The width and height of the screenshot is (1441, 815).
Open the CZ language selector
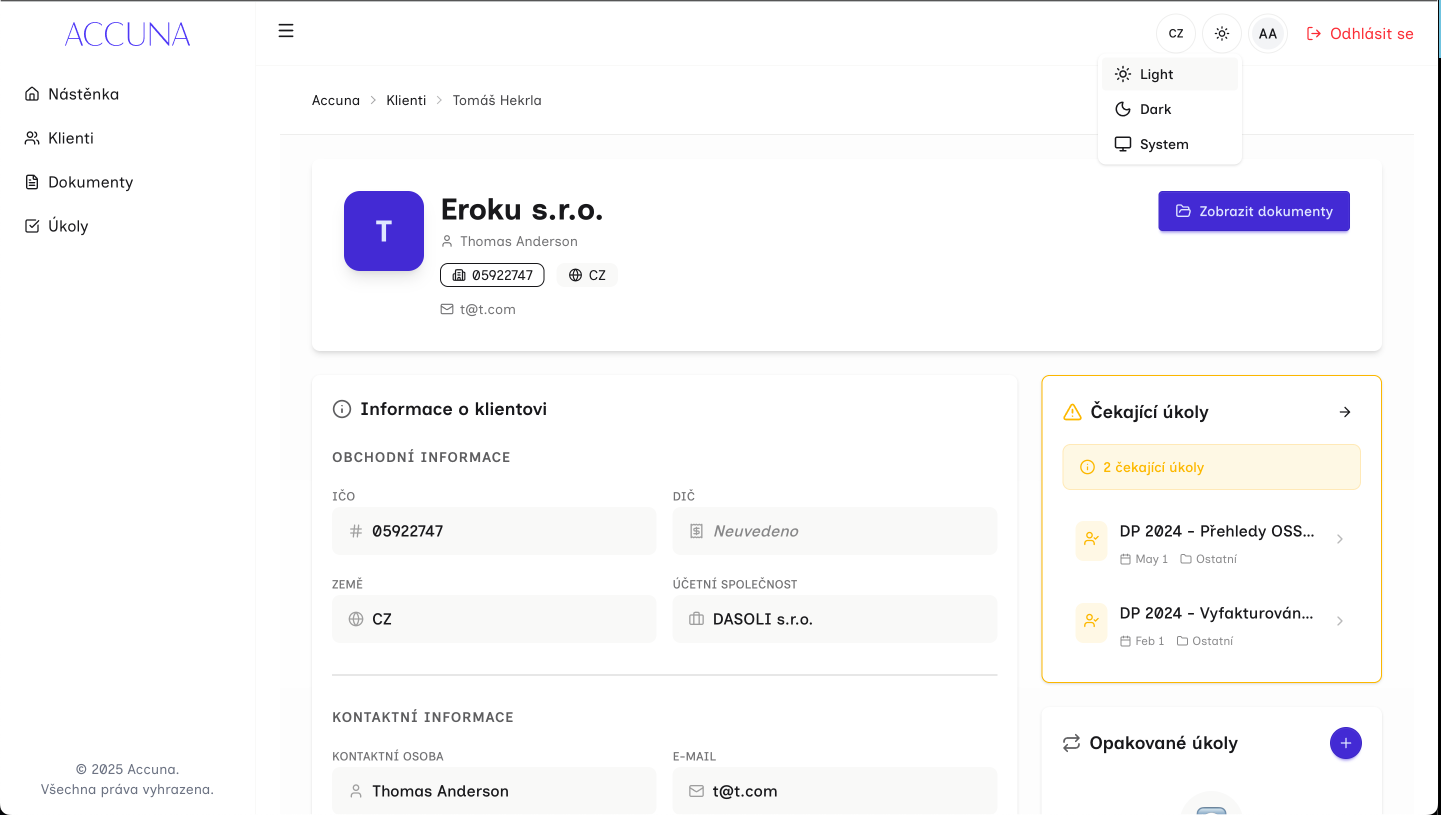pyautogui.click(x=1176, y=33)
